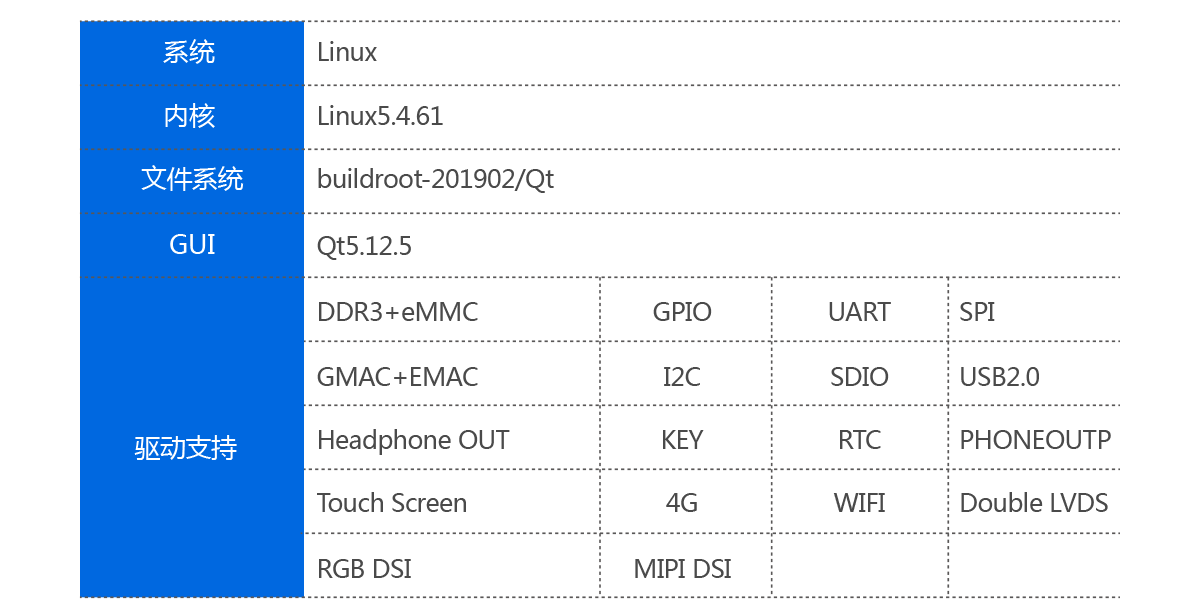
Task: Select the 内核 row label
Action: [192, 117]
